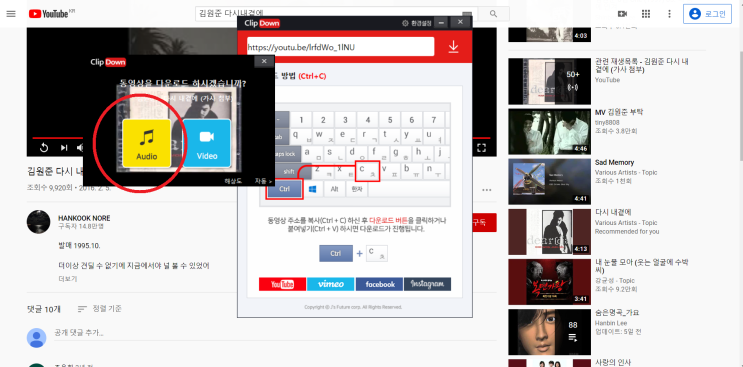Click tiny8808 uploader name
This screenshot has height=367, width=743.
(x=607, y=122)
